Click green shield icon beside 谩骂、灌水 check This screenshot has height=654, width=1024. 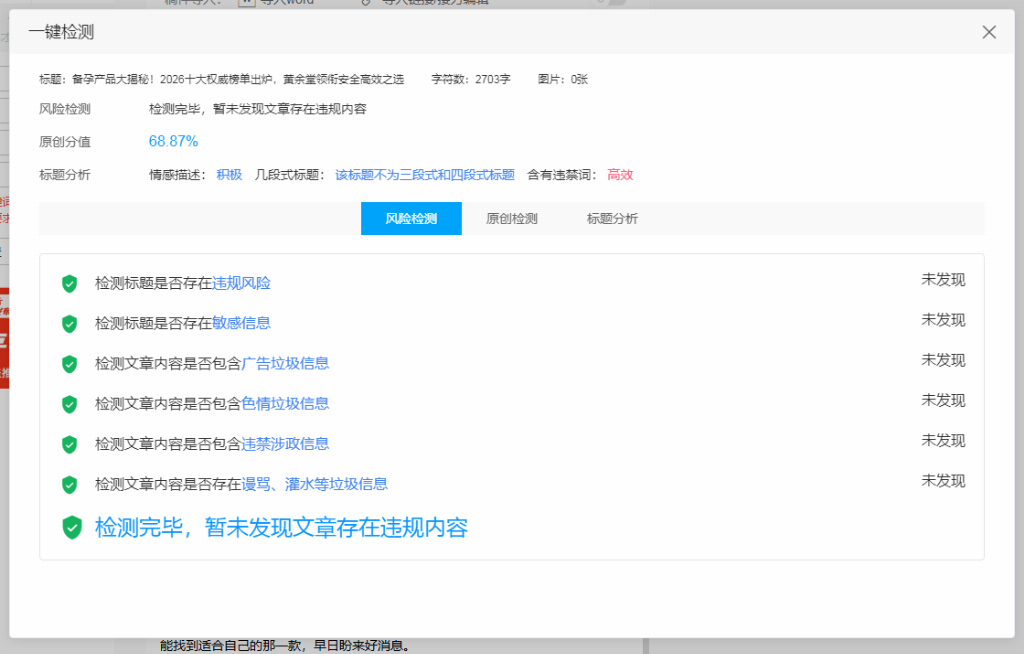(x=69, y=485)
